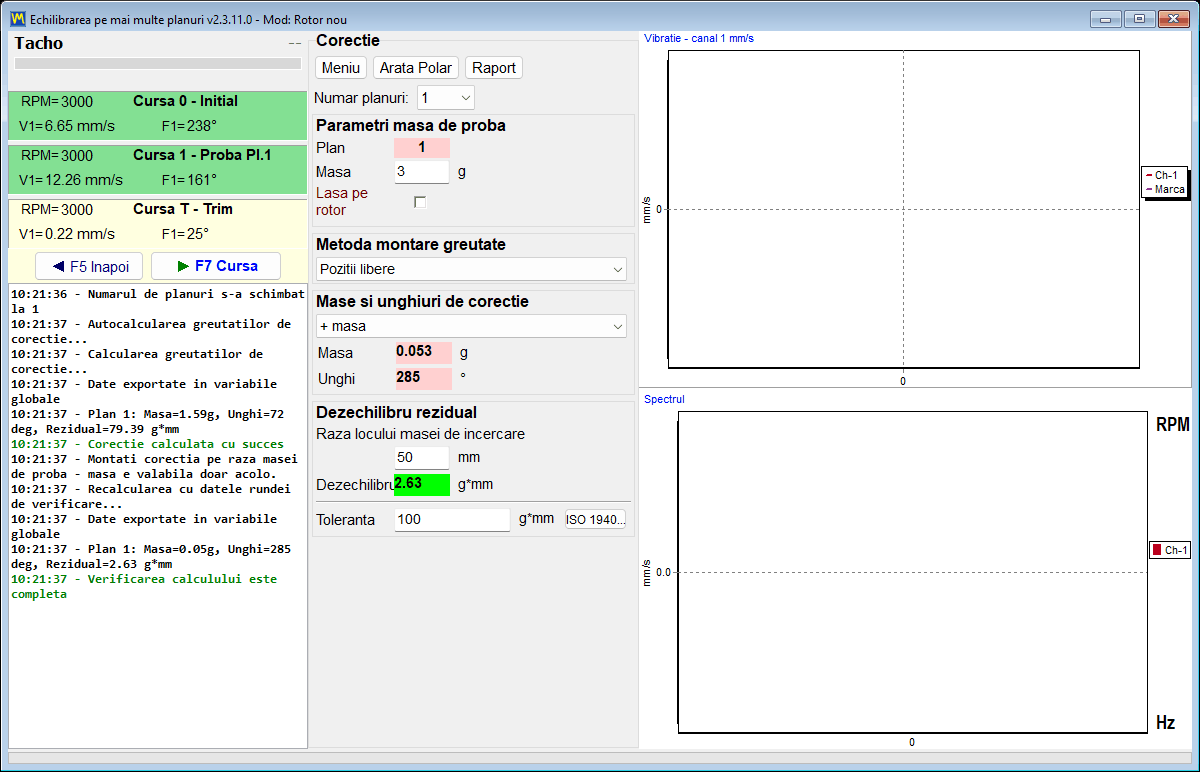Click the 'Vibratie - canal 1 mm/s' chart title
The image size is (1200, 772).
coord(699,38)
